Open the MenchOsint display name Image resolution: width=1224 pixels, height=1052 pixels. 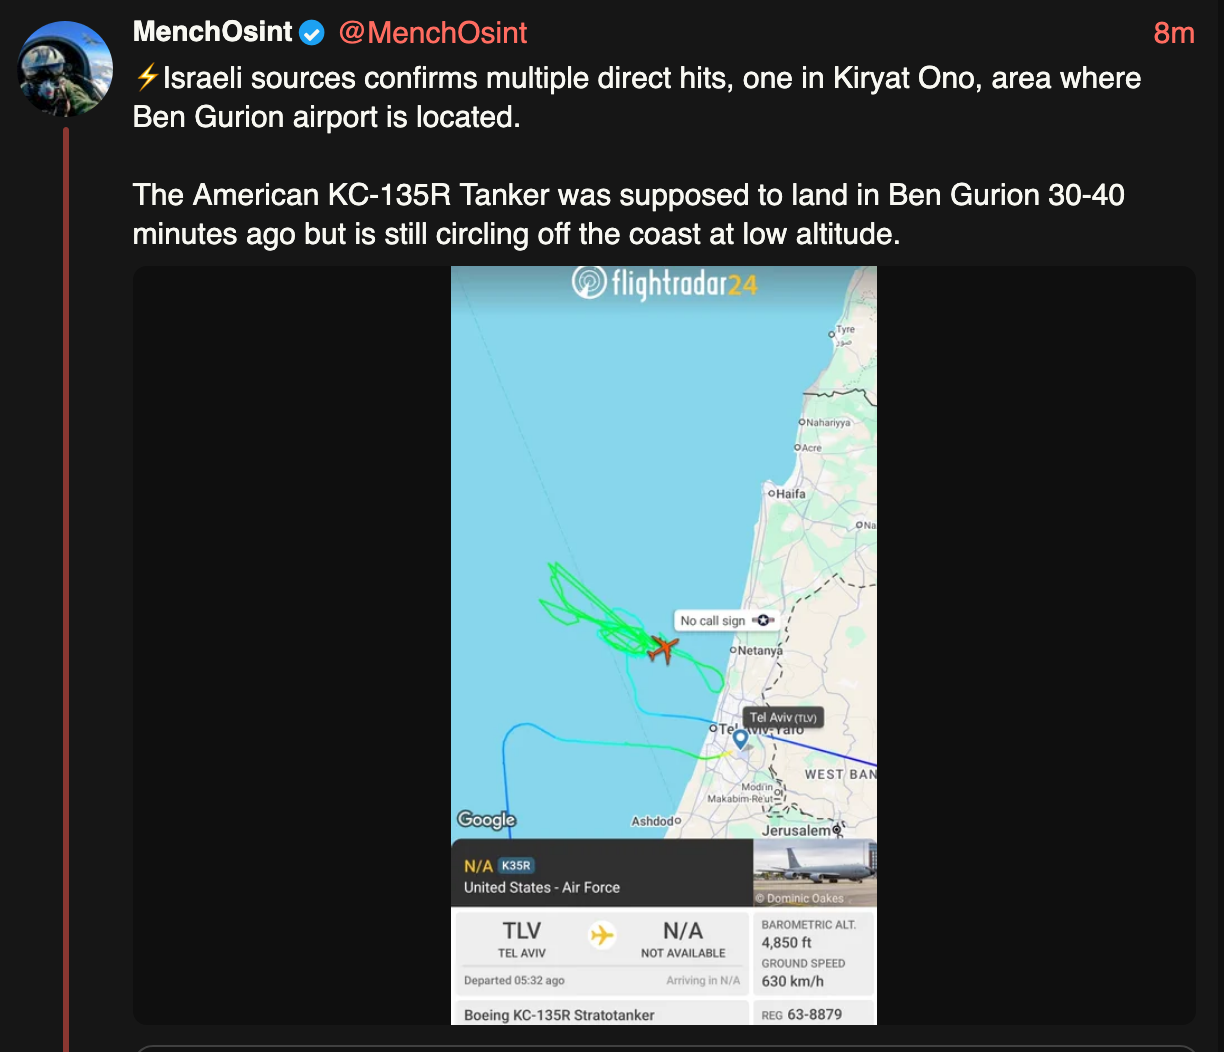point(212,32)
